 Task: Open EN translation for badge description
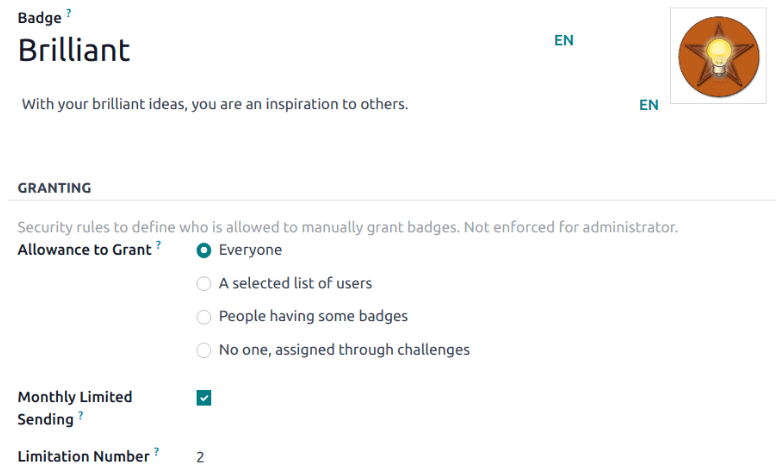649,104
